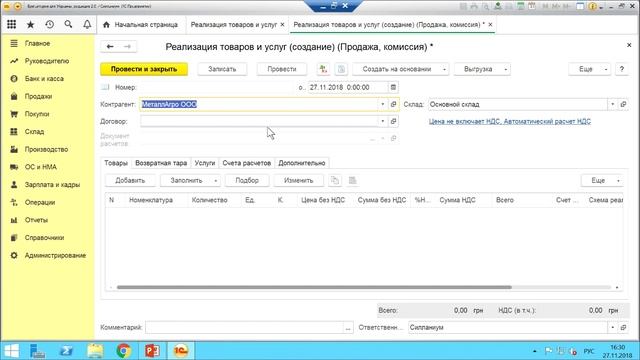Launch Chrome from the taskbar
The height and width of the screenshot is (360, 640).
tap(123, 351)
